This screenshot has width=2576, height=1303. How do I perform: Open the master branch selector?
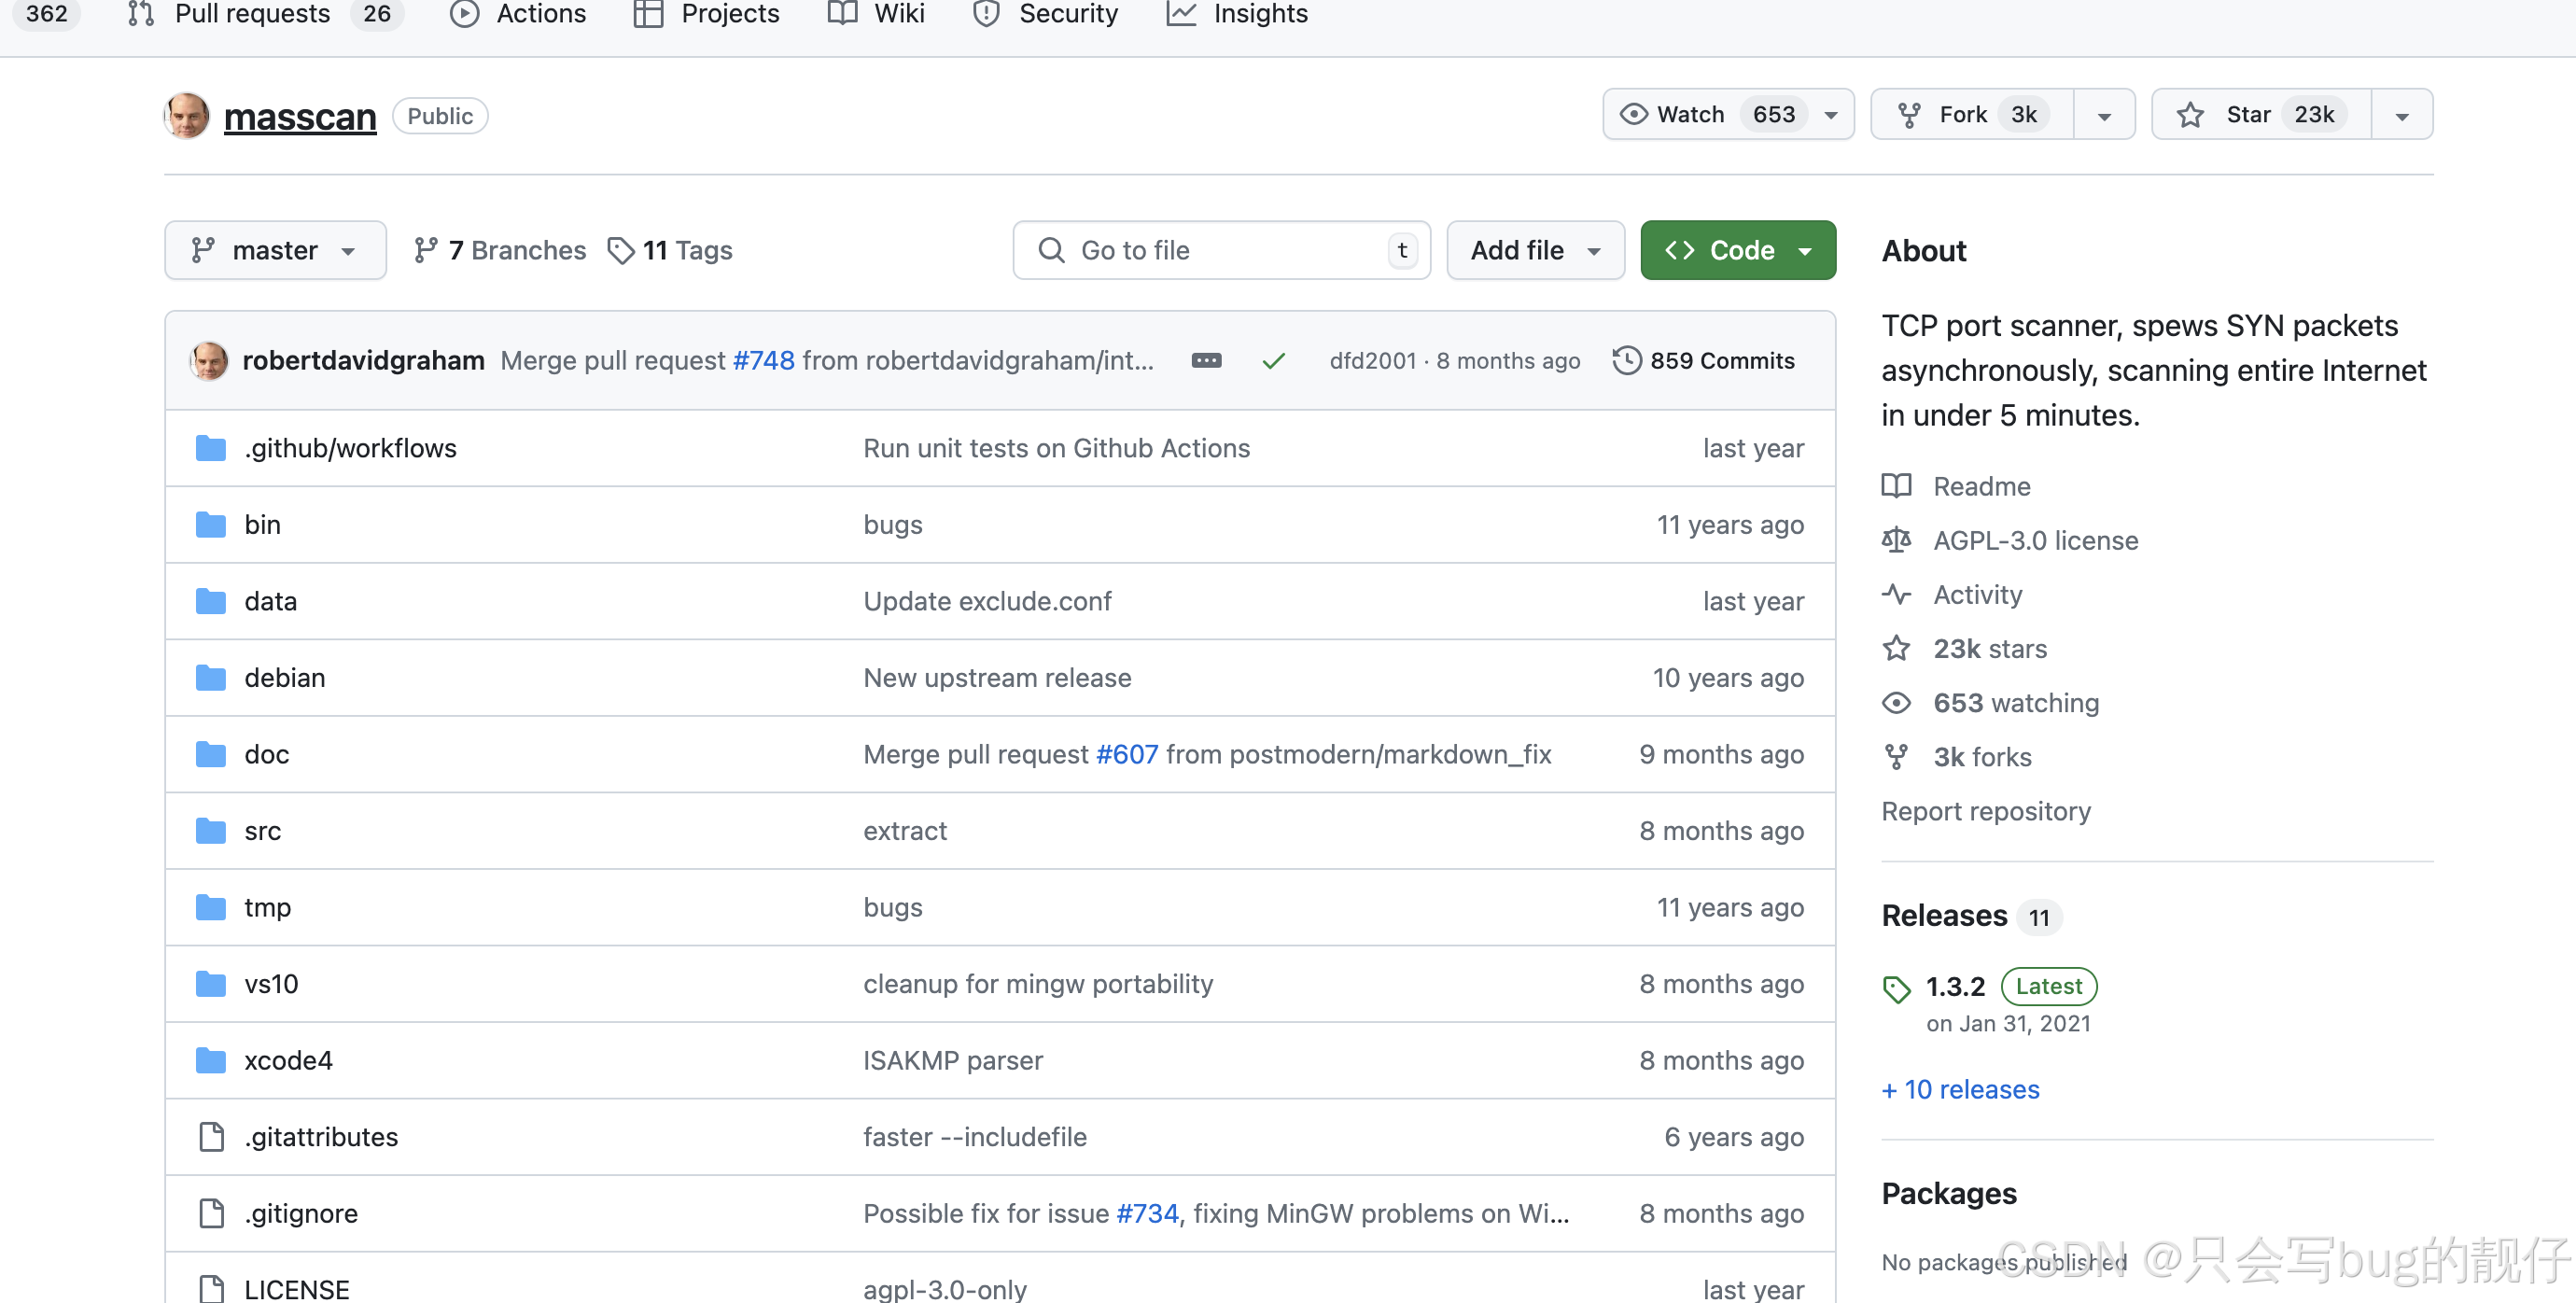pos(275,250)
